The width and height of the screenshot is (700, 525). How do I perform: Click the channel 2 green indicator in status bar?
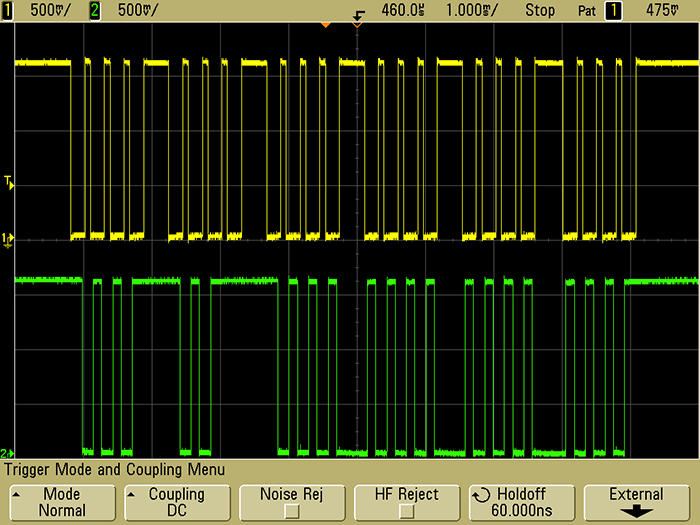(x=97, y=9)
